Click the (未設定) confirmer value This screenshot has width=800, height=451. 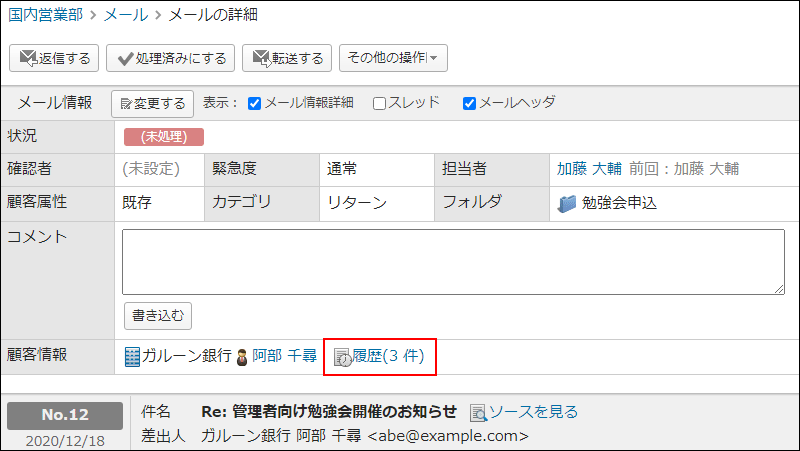pos(151,169)
